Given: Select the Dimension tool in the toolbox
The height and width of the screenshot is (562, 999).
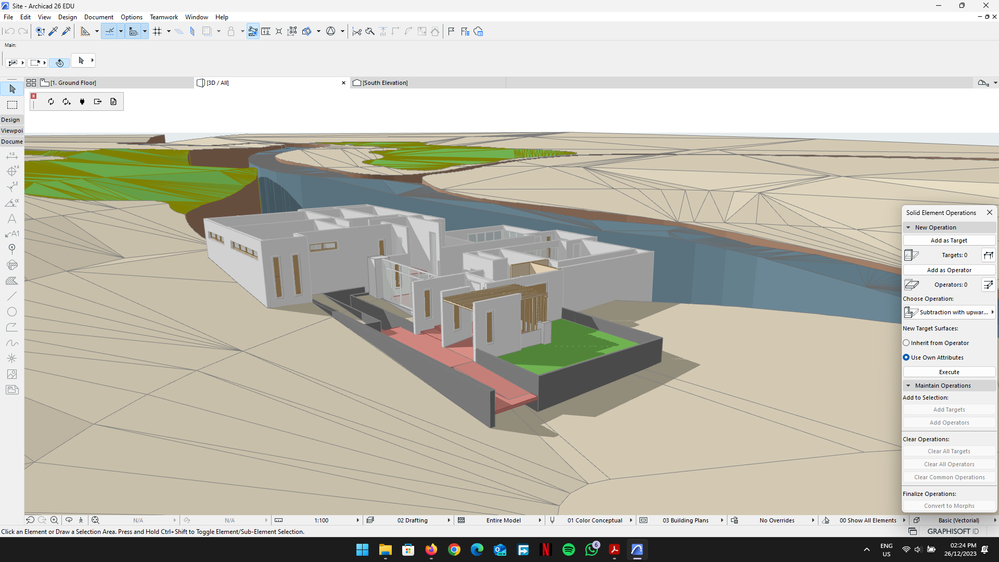Looking at the screenshot, I should (12, 156).
